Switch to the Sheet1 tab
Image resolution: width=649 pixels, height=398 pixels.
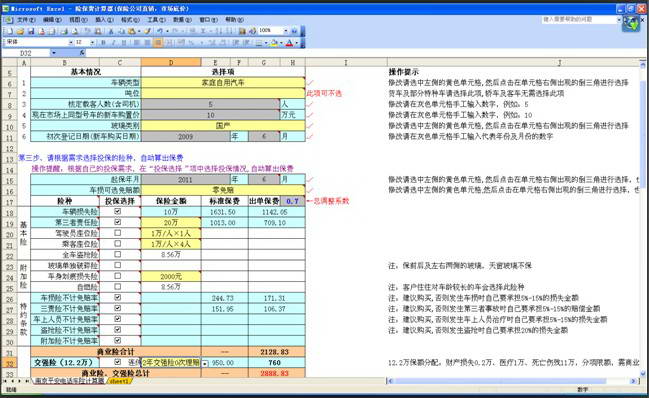tap(119, 381)
